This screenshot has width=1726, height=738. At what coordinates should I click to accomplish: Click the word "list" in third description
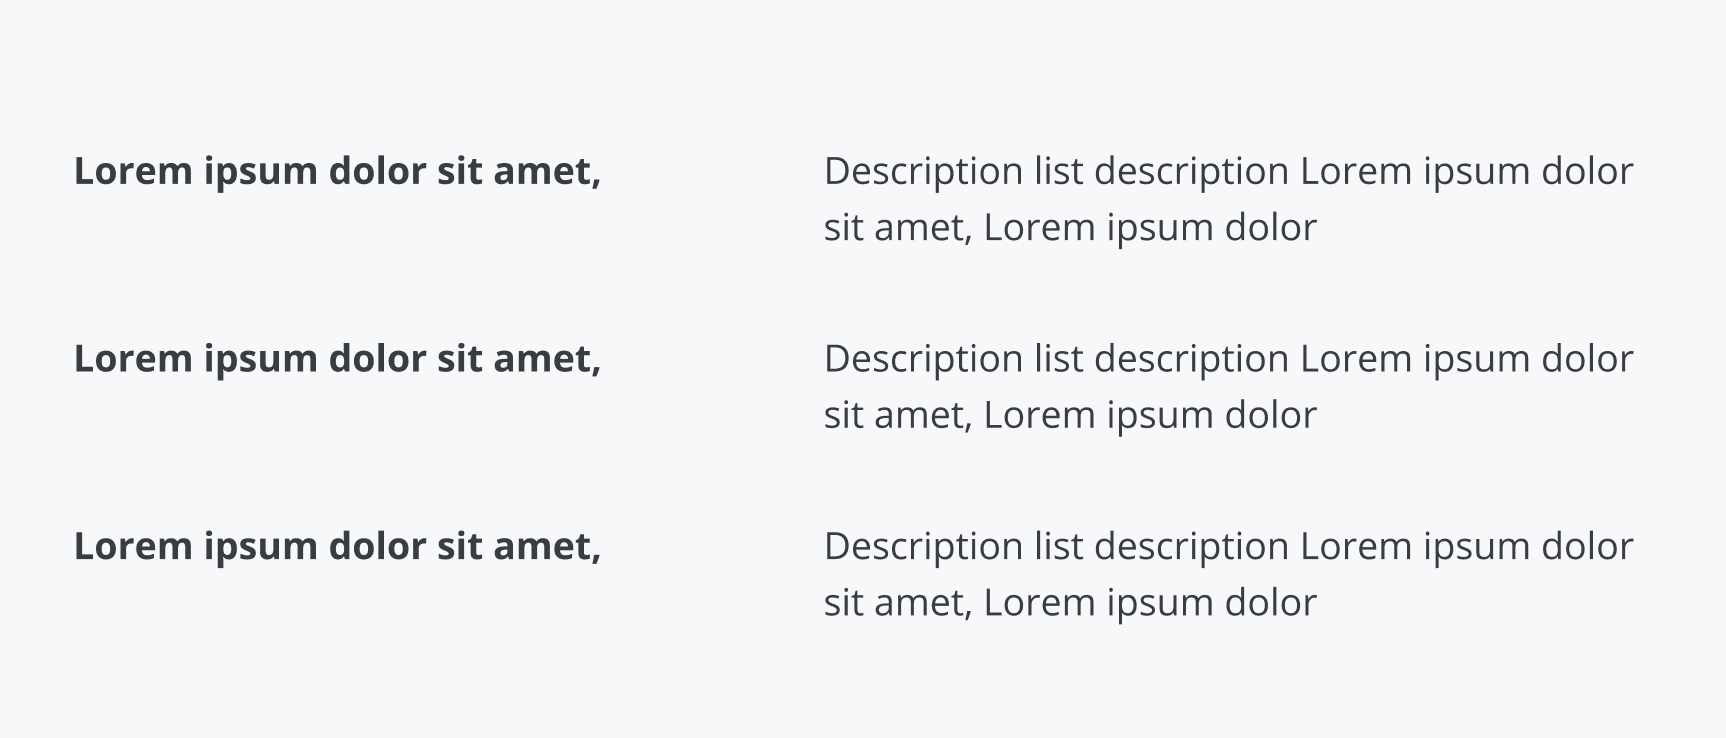click(1059, 546)
